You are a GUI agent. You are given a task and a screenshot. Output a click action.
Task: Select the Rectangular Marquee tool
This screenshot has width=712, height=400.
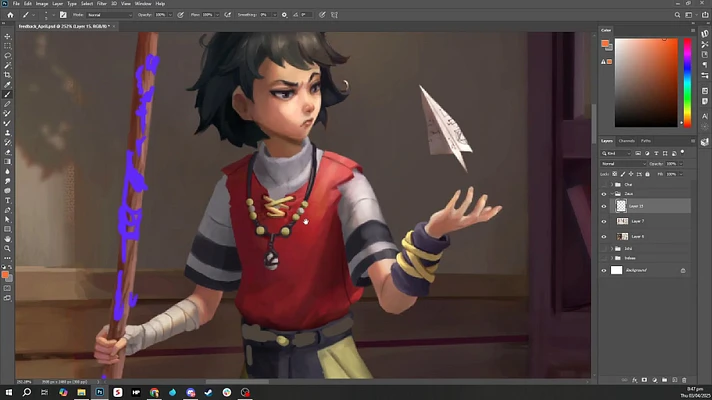pyautogui.click(x=7, y=46)
